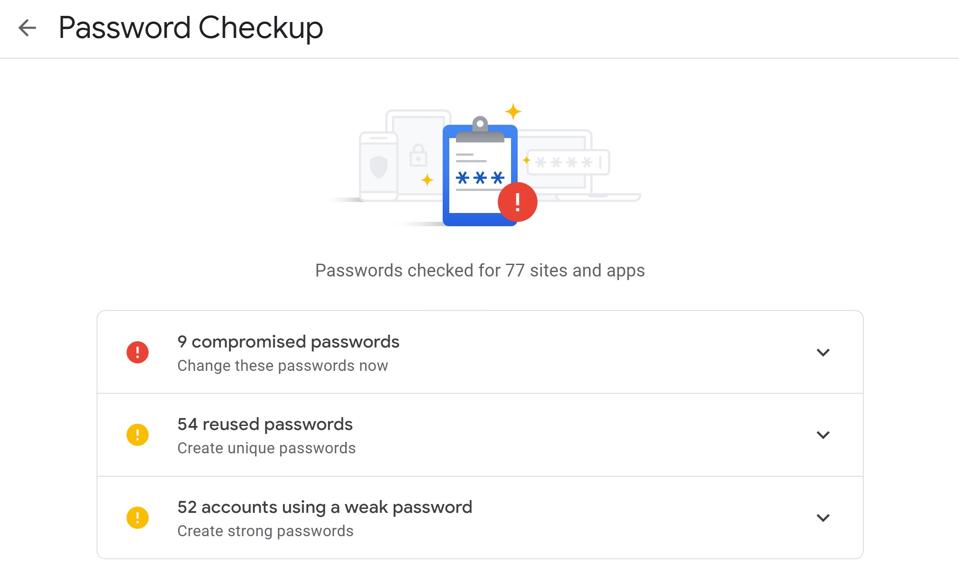Image resolution: width=959 pixels, height=579 pixels.
Task: Expand the reused passwords section chevron
Action: pyautogui.click(x=823, y=435)
